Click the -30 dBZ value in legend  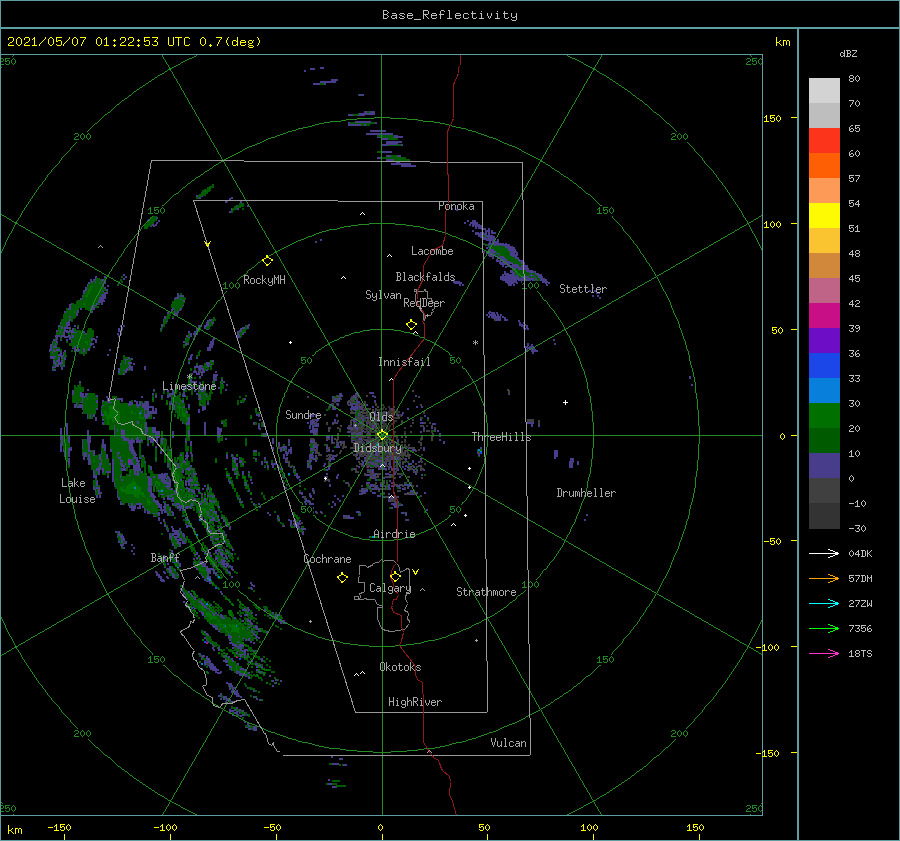click(x=857, y=528)
